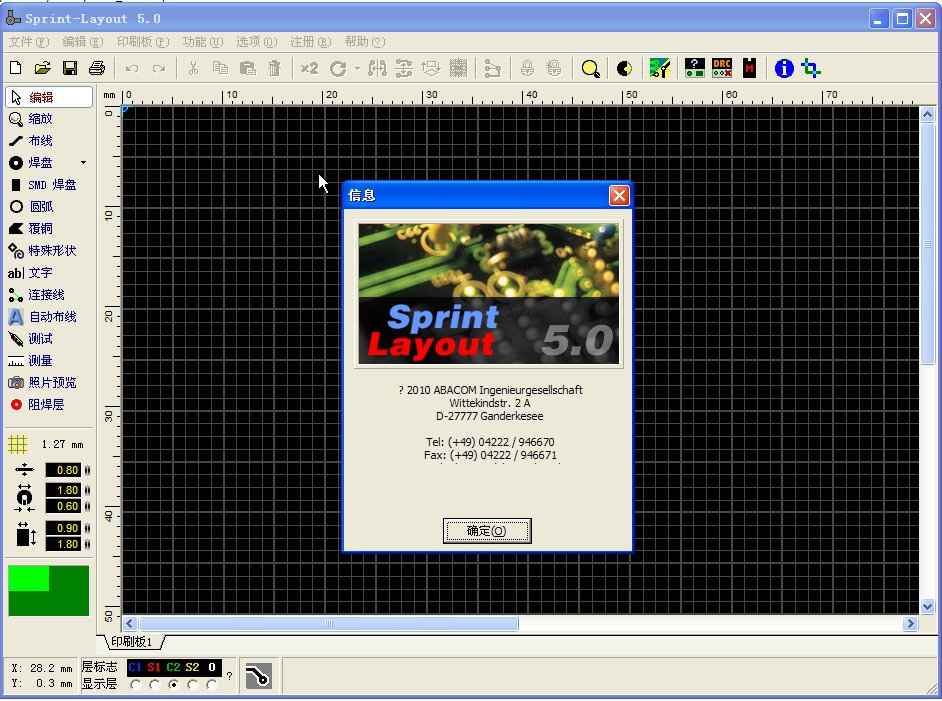942x701 pixels.
Task: Switch to the 印刷板1 board tab
Action: (132, 642)
